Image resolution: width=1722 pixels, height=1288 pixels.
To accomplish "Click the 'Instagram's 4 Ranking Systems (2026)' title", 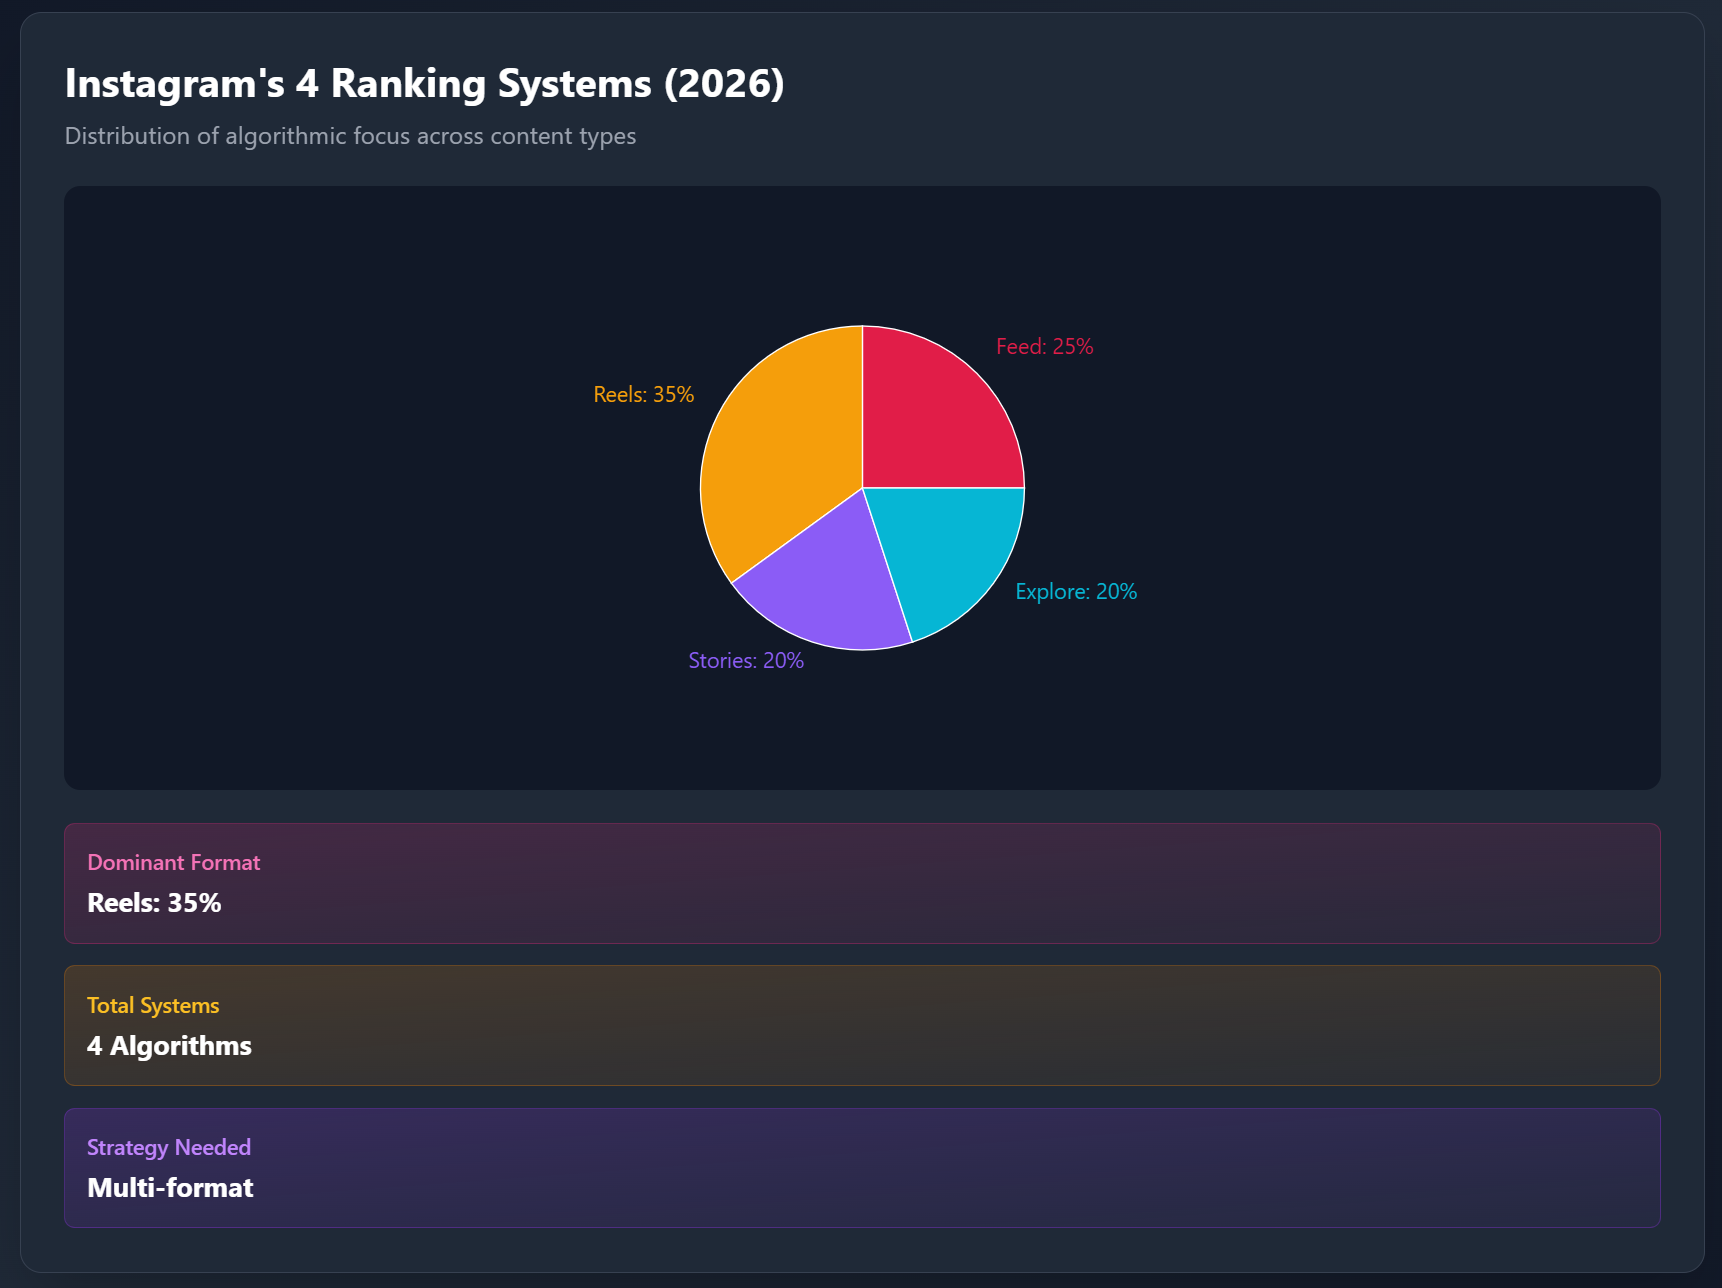I will click(424, 84).
